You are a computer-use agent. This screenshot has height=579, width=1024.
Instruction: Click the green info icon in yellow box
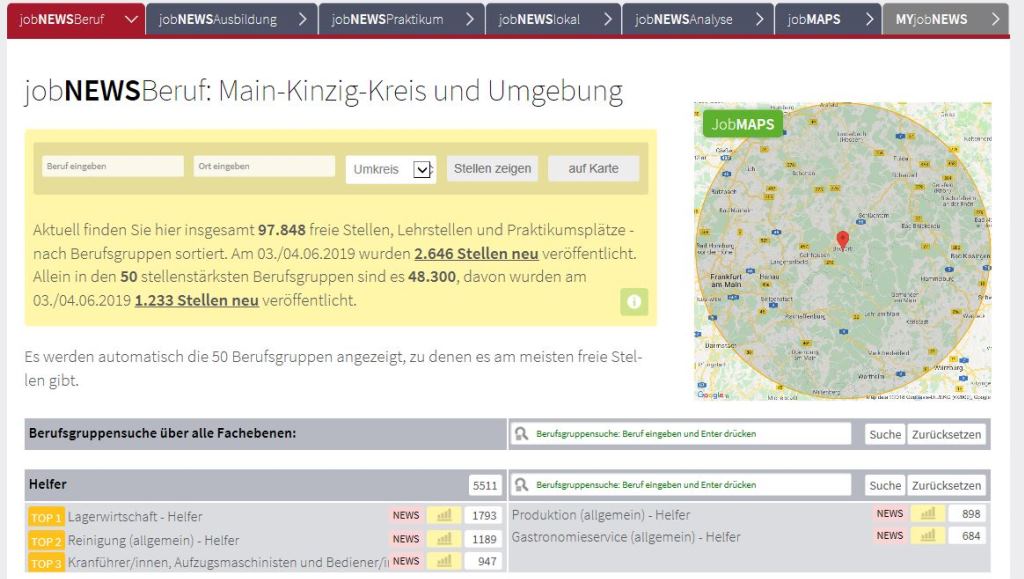pyautogui.click(x=634, y=302)
